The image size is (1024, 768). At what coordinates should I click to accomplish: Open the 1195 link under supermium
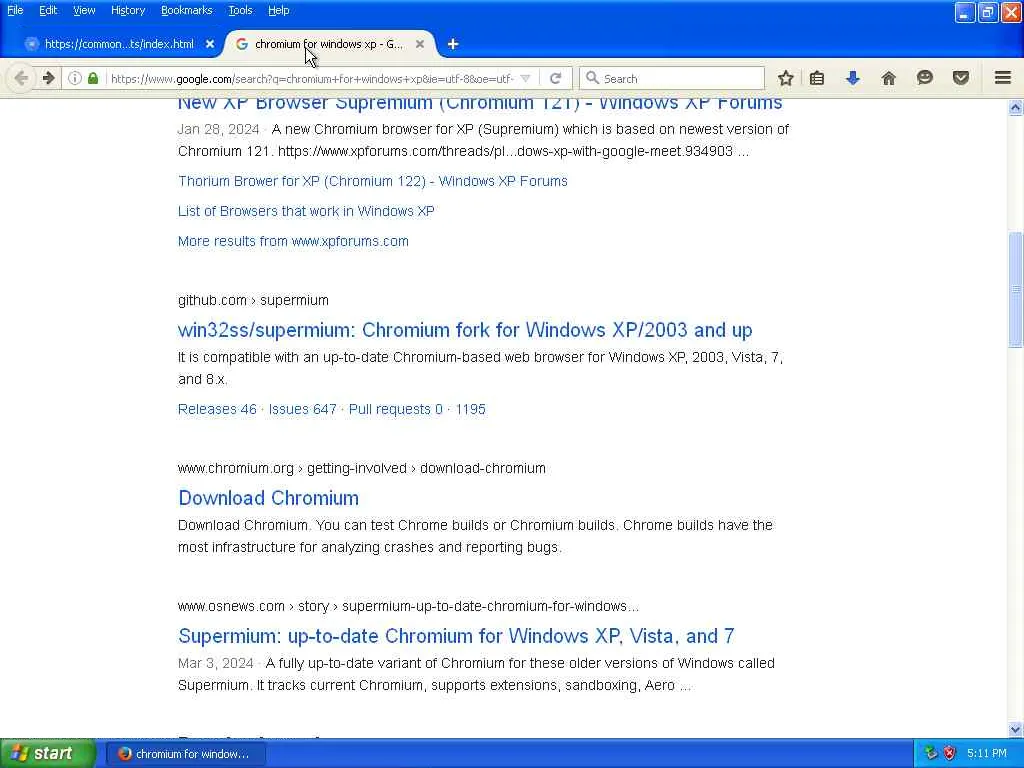(470, 409)
